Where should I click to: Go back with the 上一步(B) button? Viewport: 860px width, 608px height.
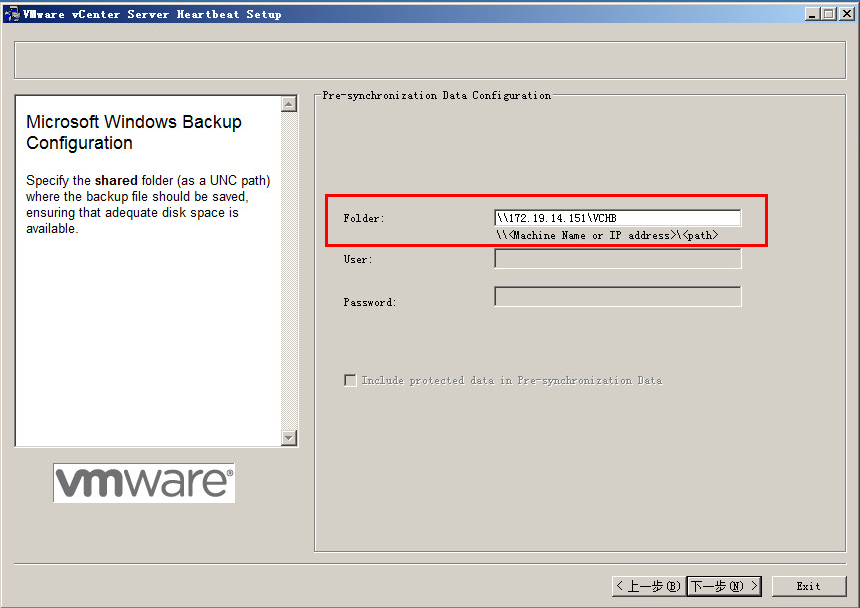click(x=648, y=586)
